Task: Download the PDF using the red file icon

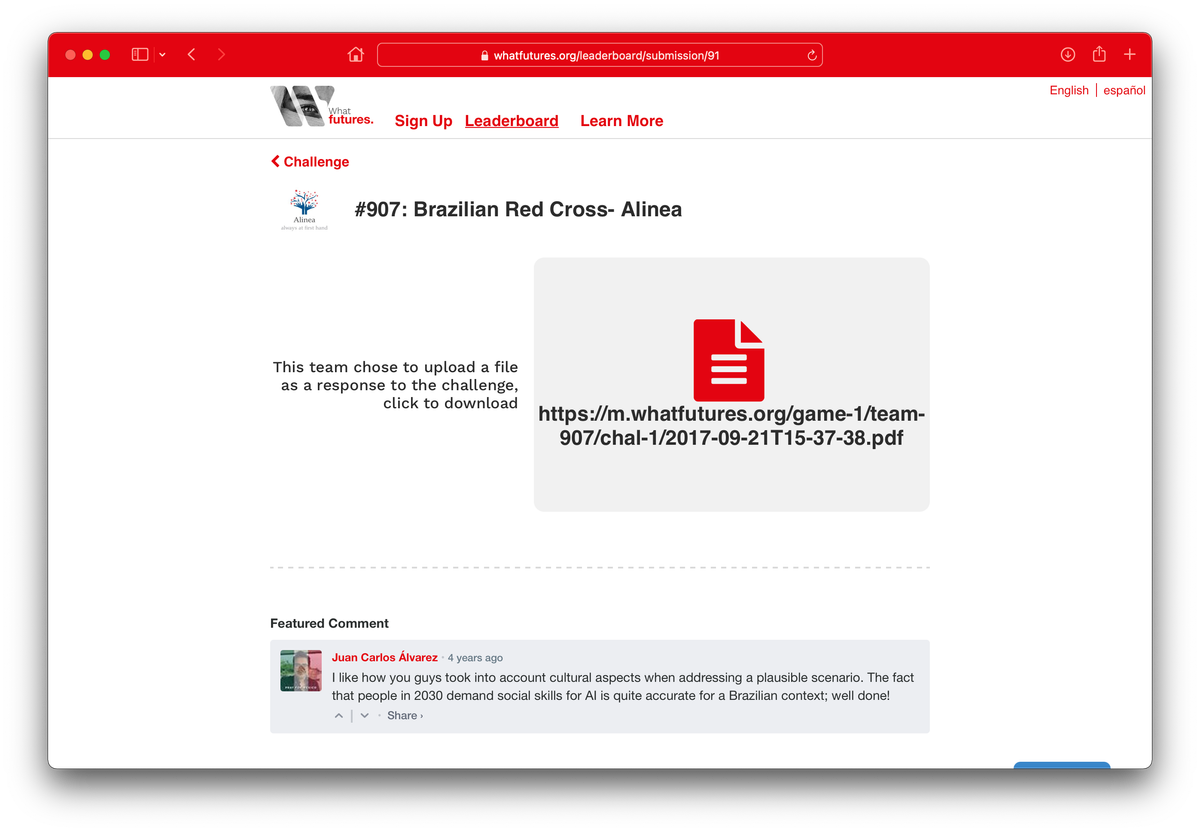Action: point(729,360)
